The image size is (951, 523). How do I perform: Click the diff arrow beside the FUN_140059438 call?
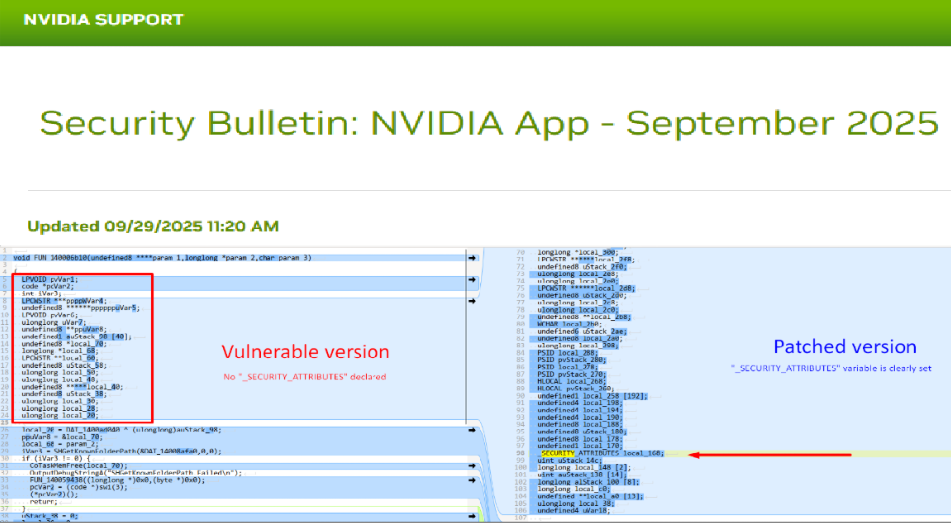(472, 480)
